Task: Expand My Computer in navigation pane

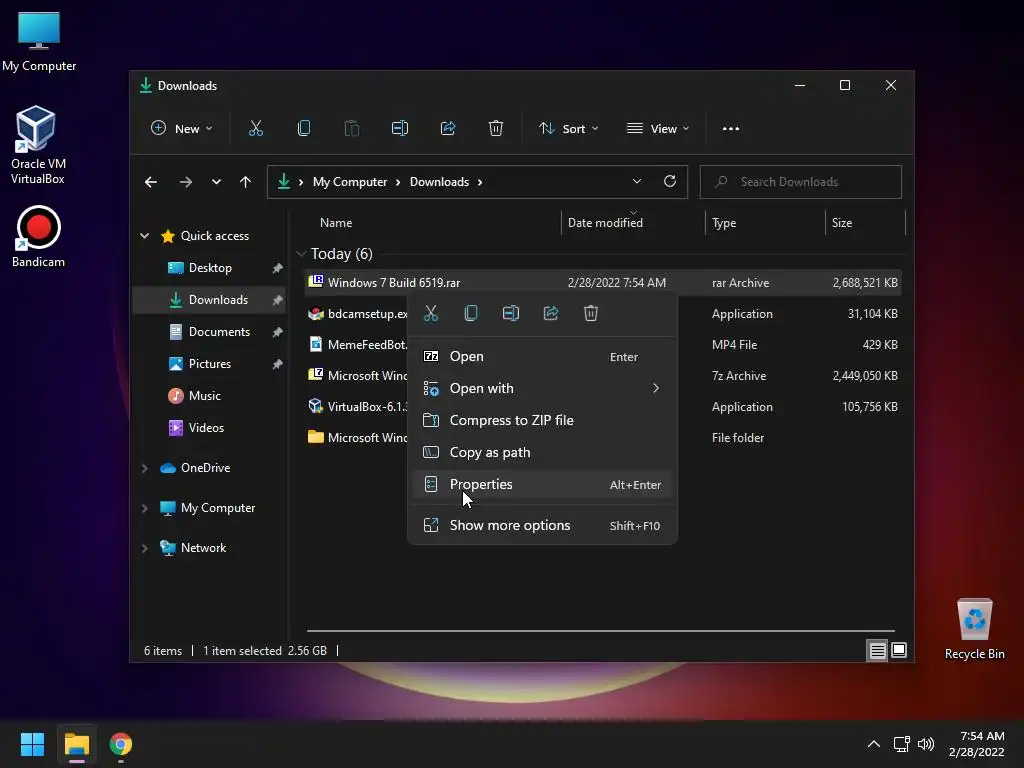Action: [145, 508]
